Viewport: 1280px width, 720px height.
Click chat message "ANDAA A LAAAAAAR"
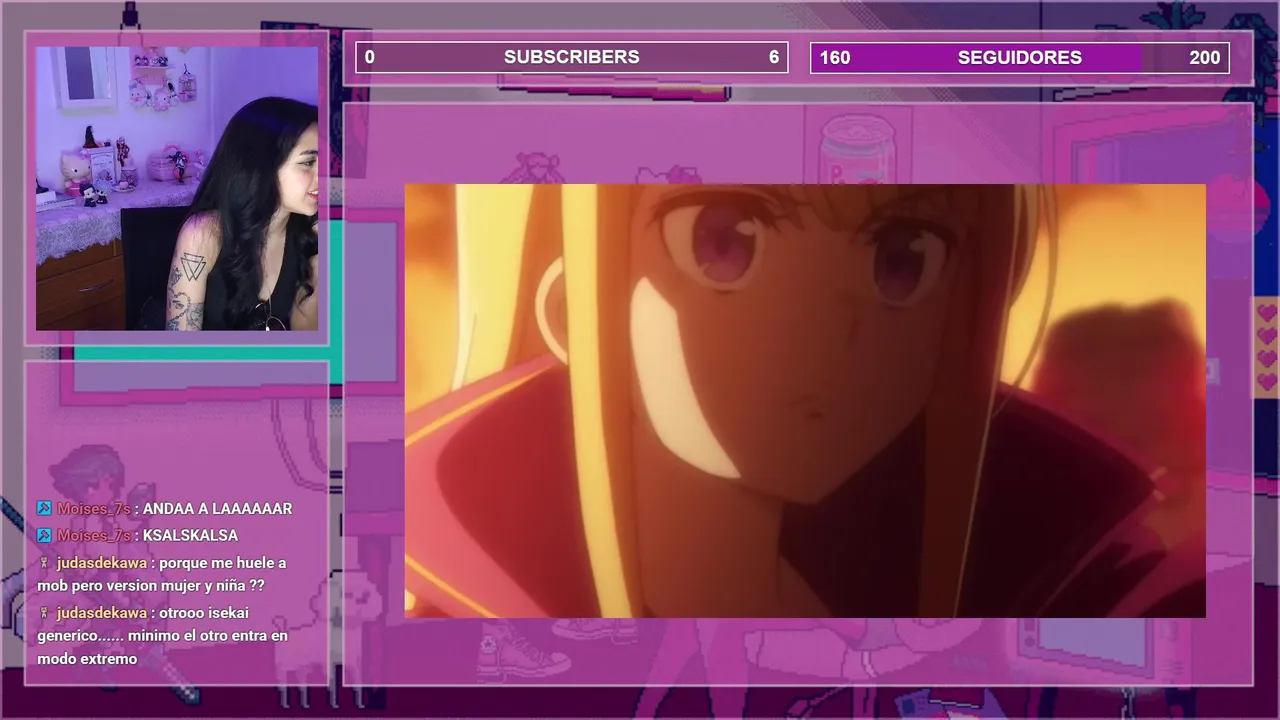pyautogui.click(x=217, y=509)
